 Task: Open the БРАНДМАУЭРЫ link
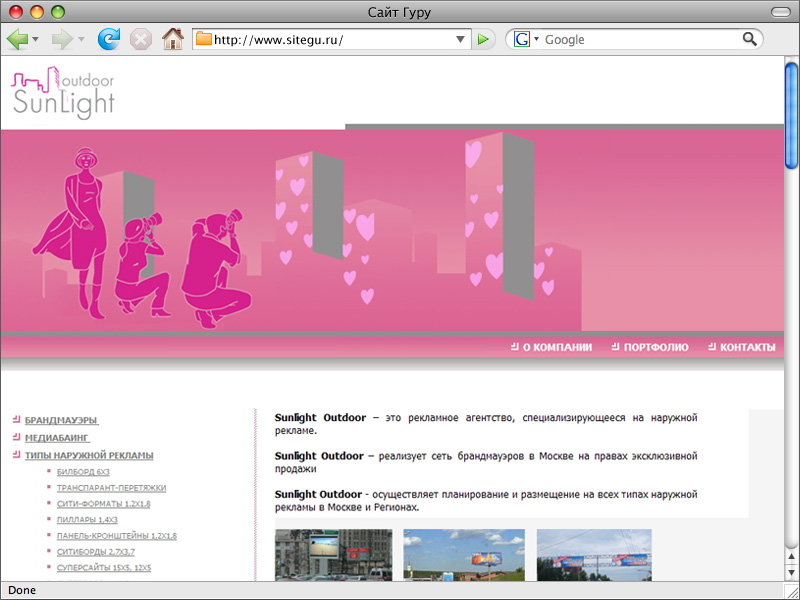(x=61, y=420)
